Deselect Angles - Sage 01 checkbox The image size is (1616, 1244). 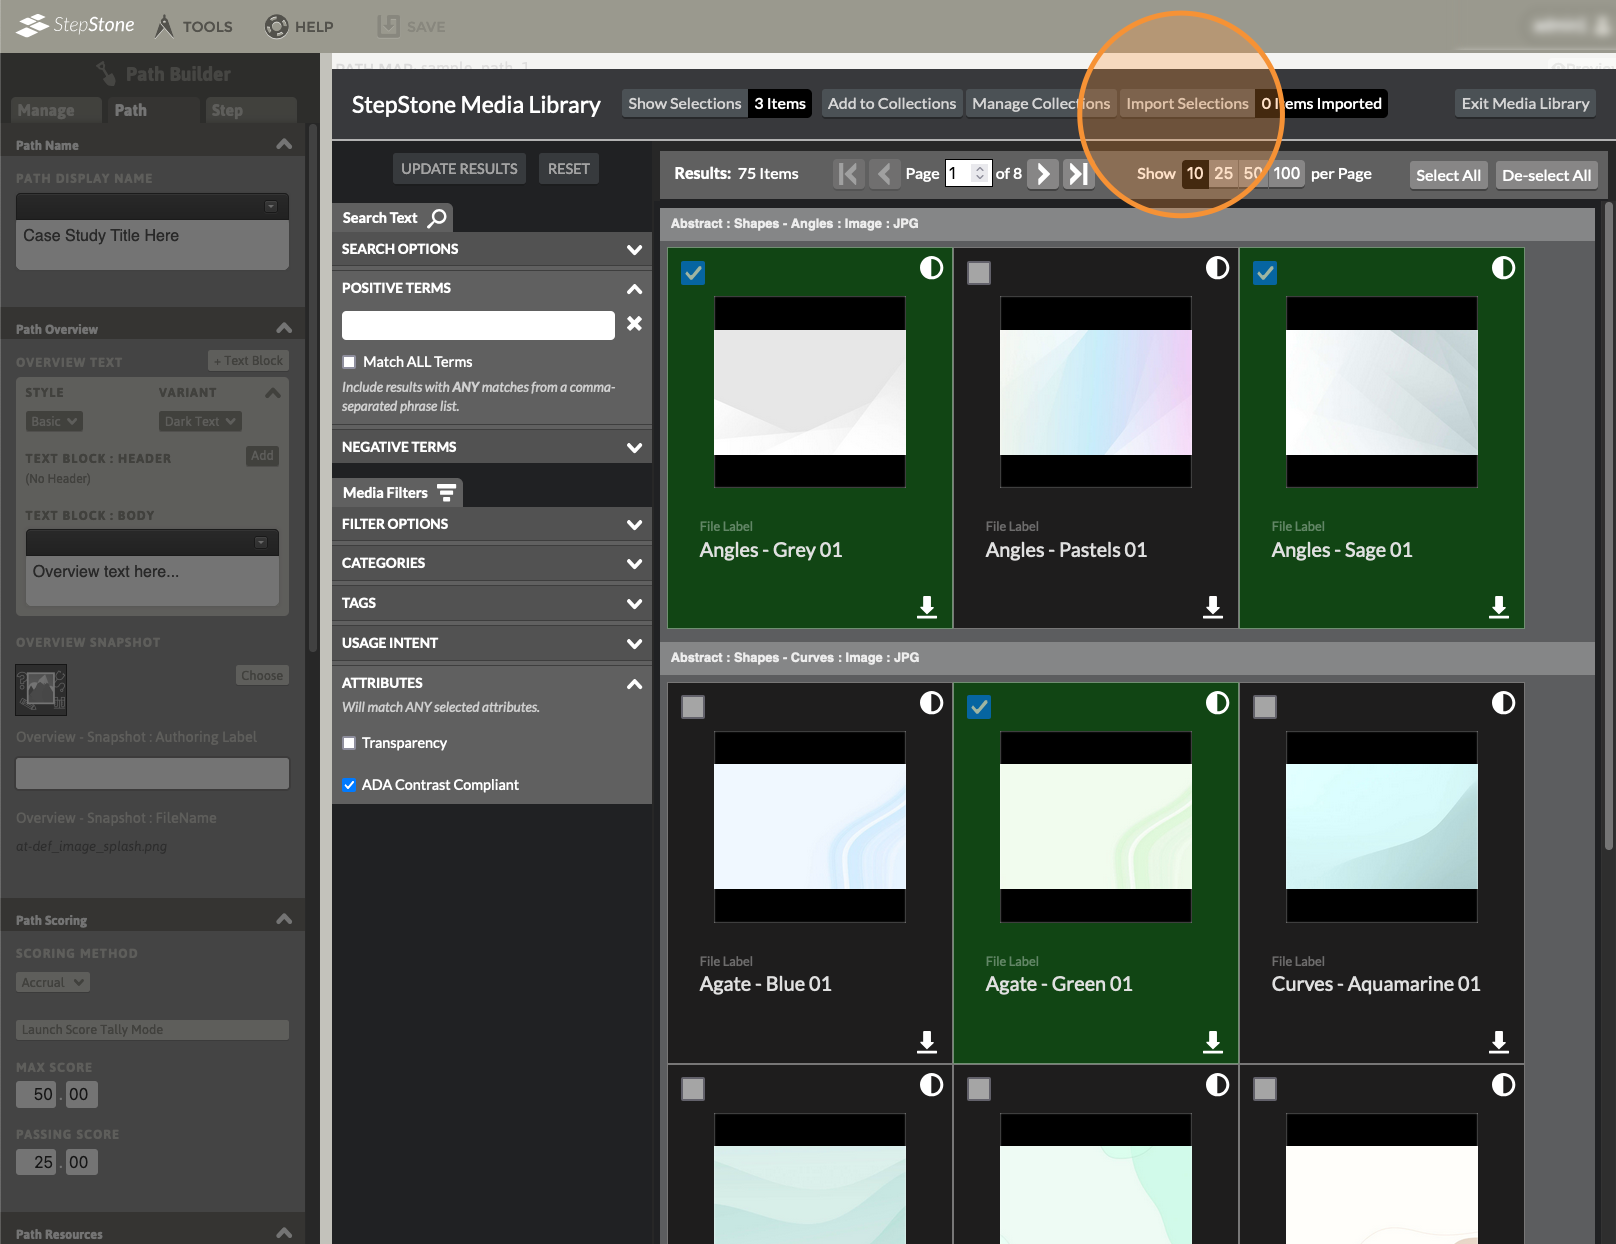[1265, 273]
